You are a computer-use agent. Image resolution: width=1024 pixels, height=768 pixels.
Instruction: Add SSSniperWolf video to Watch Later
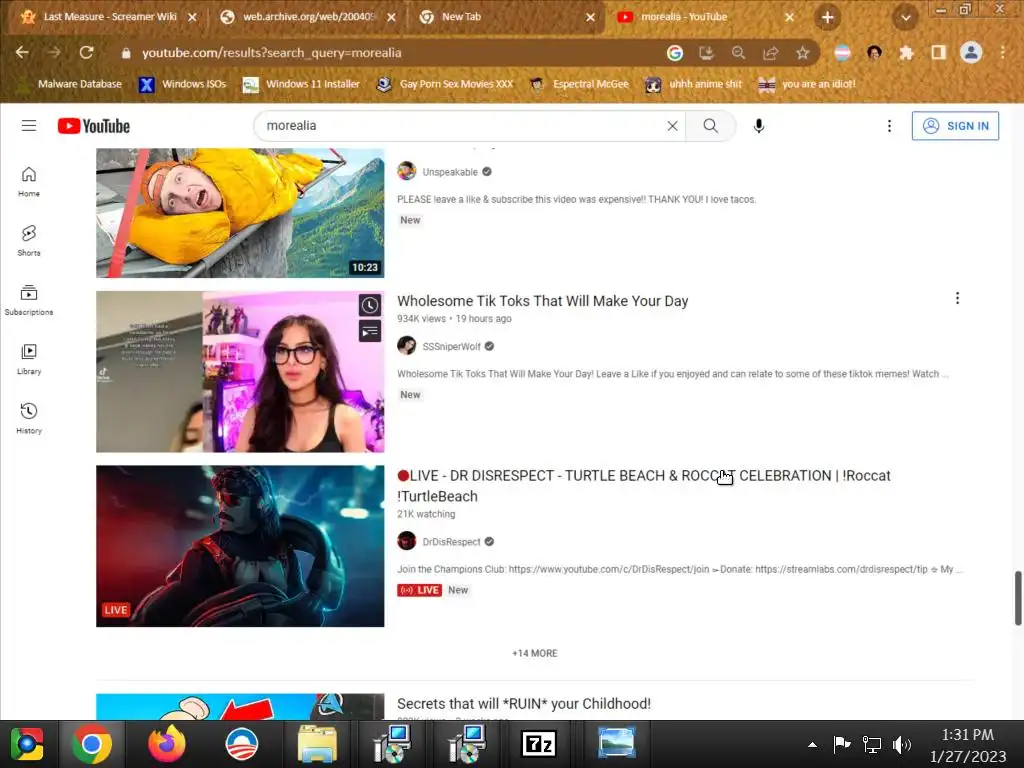[370, 305]
